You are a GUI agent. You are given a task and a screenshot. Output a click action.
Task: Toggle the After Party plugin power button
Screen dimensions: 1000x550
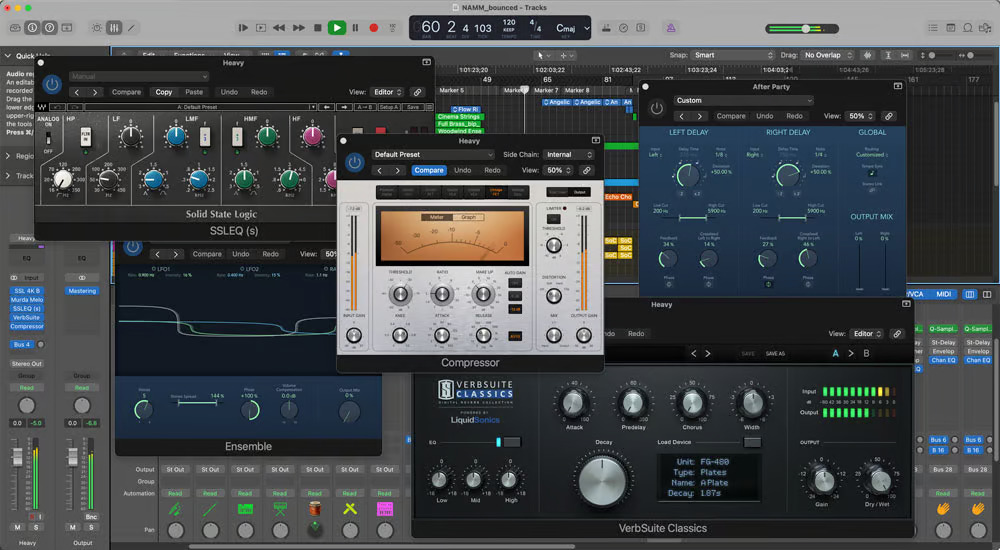[x=657, y=109]
